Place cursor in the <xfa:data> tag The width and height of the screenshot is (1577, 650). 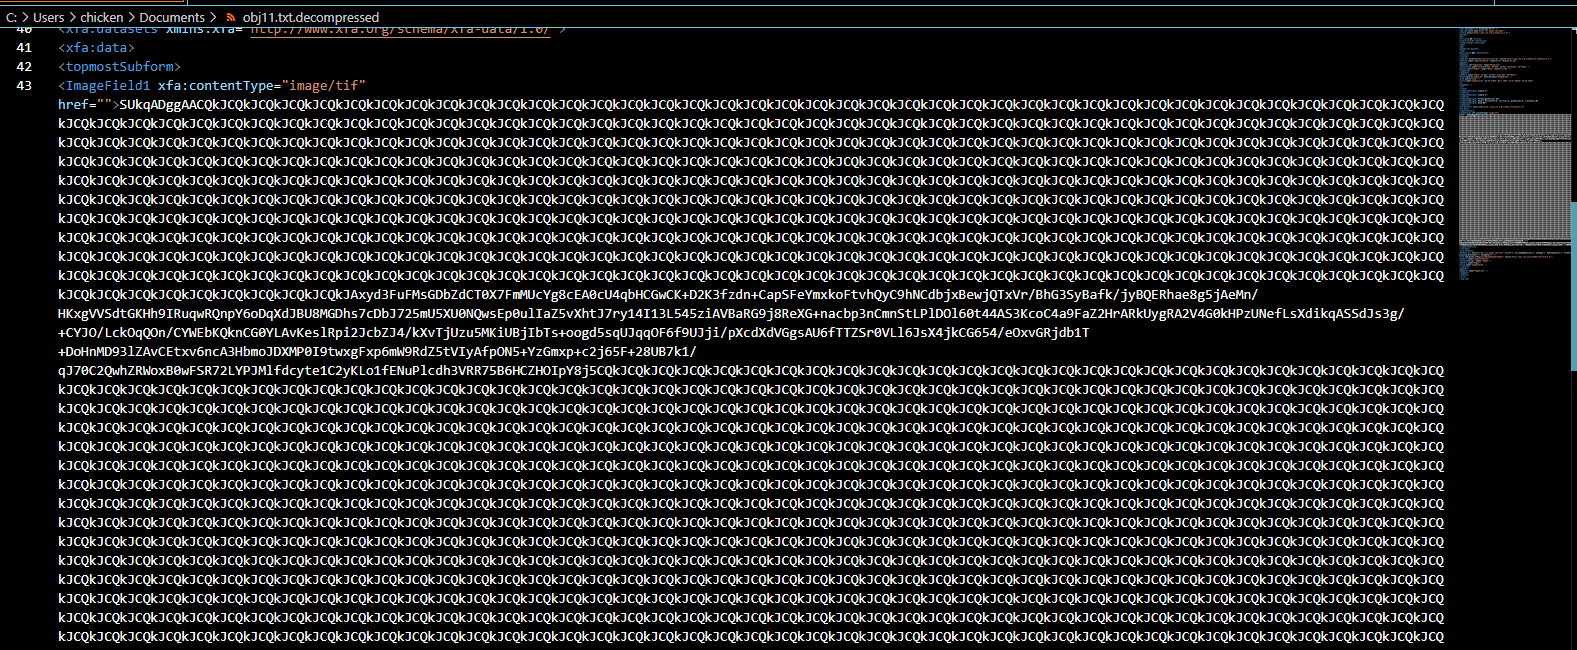[96, 47]
